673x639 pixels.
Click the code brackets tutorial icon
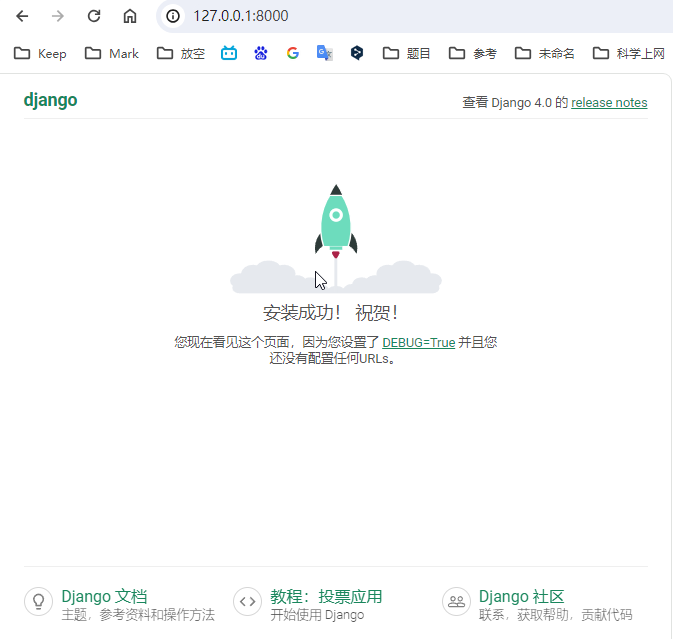click(x=248, y=602)
